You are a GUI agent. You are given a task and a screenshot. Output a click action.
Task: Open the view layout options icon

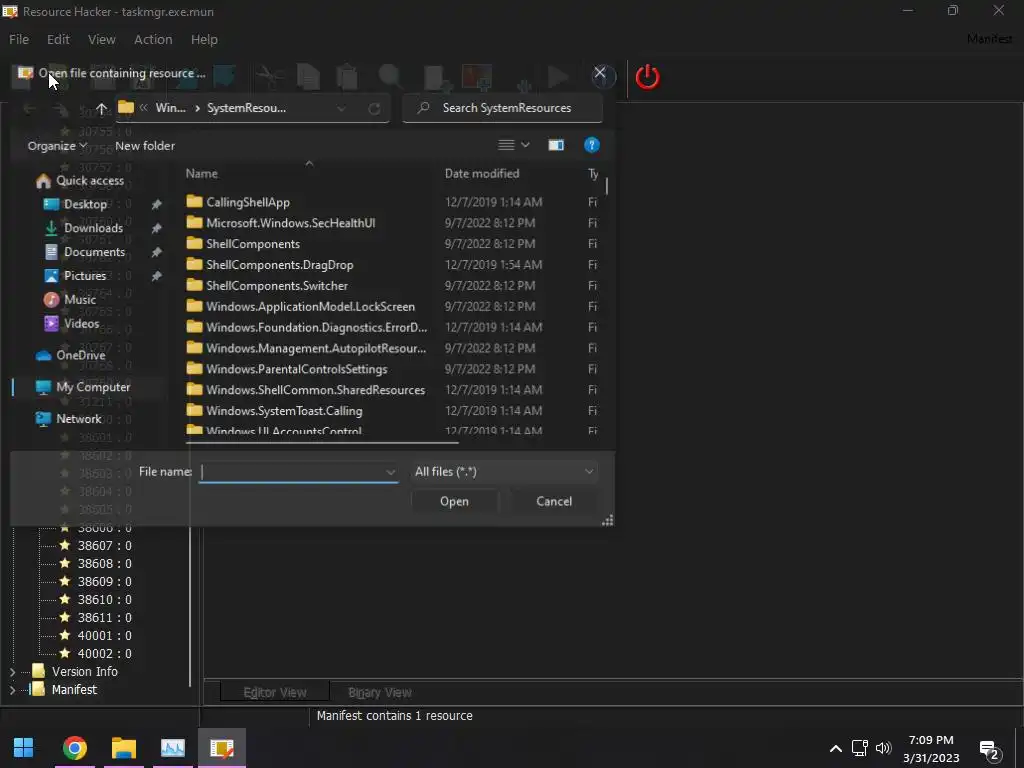(506, 145)
